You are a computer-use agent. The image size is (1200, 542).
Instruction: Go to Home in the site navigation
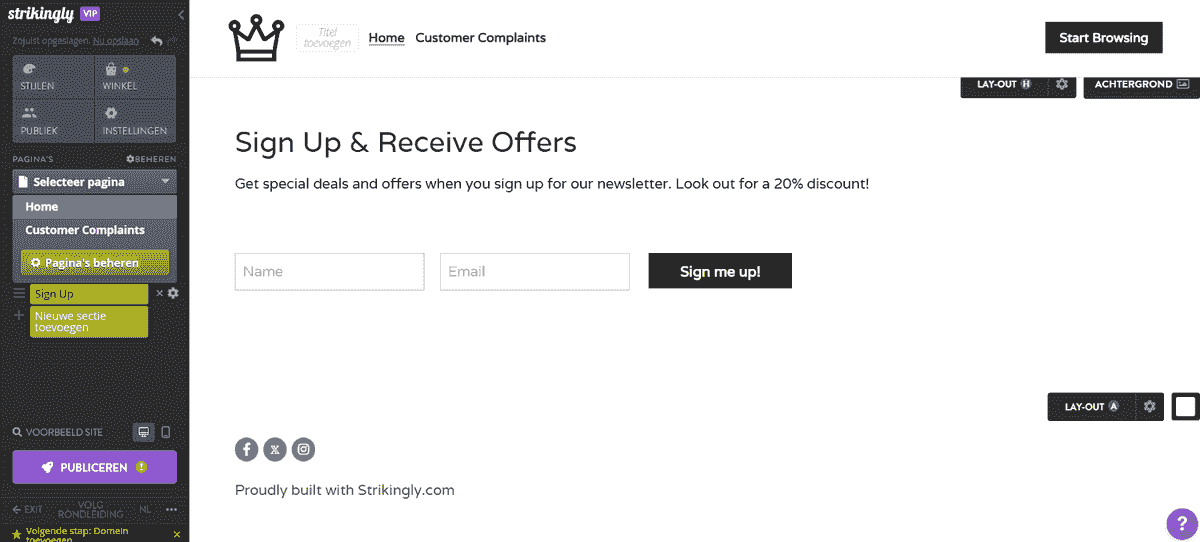[386, 38]
